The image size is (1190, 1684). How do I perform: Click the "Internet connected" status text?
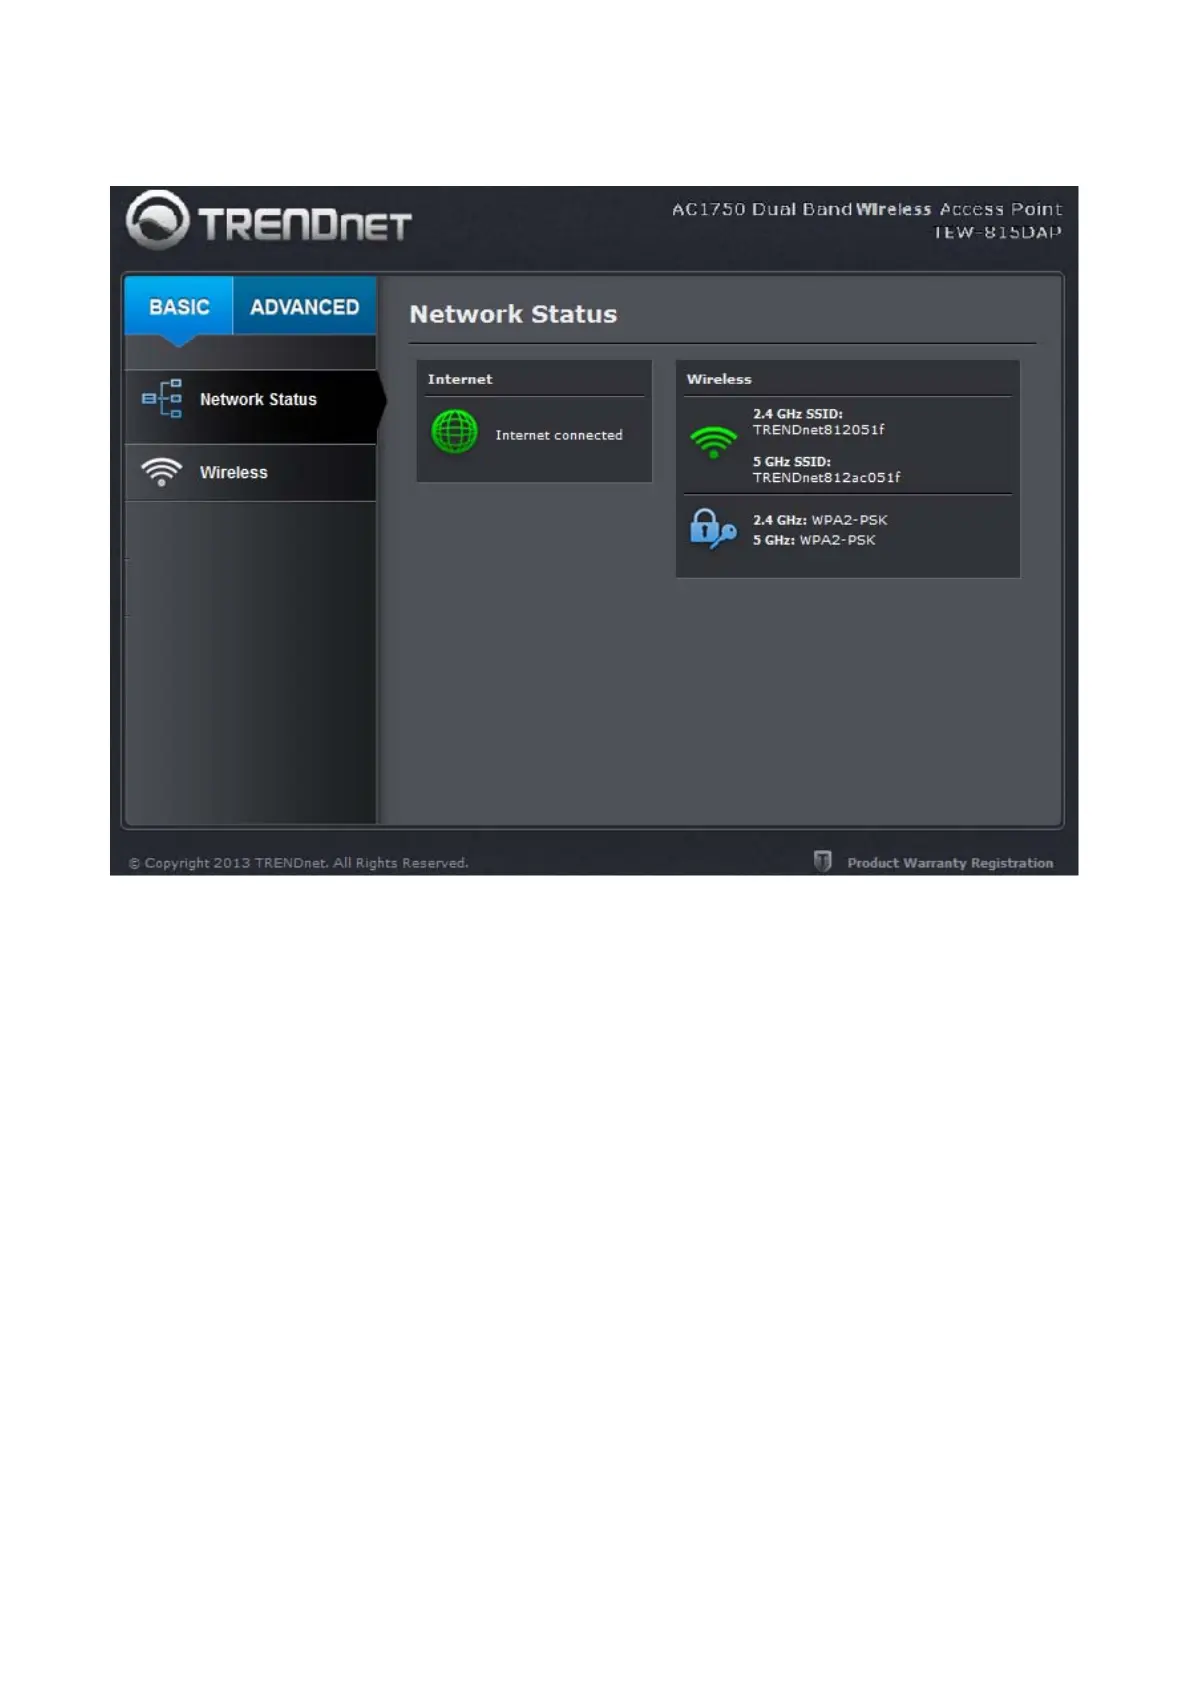pyautogui.click(x=559, y=435)
